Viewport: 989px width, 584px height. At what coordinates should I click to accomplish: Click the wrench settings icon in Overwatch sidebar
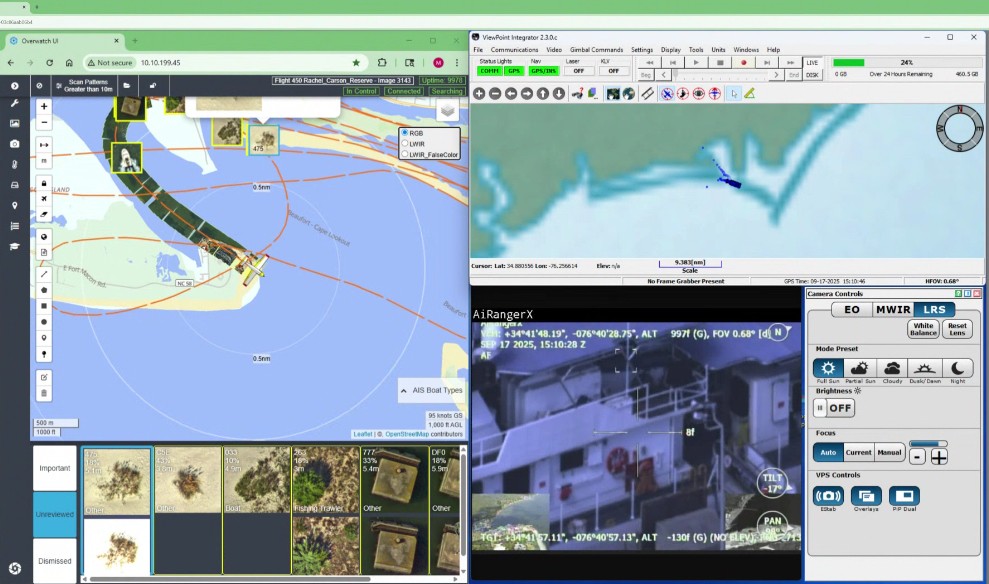click(x=15, y=103)
